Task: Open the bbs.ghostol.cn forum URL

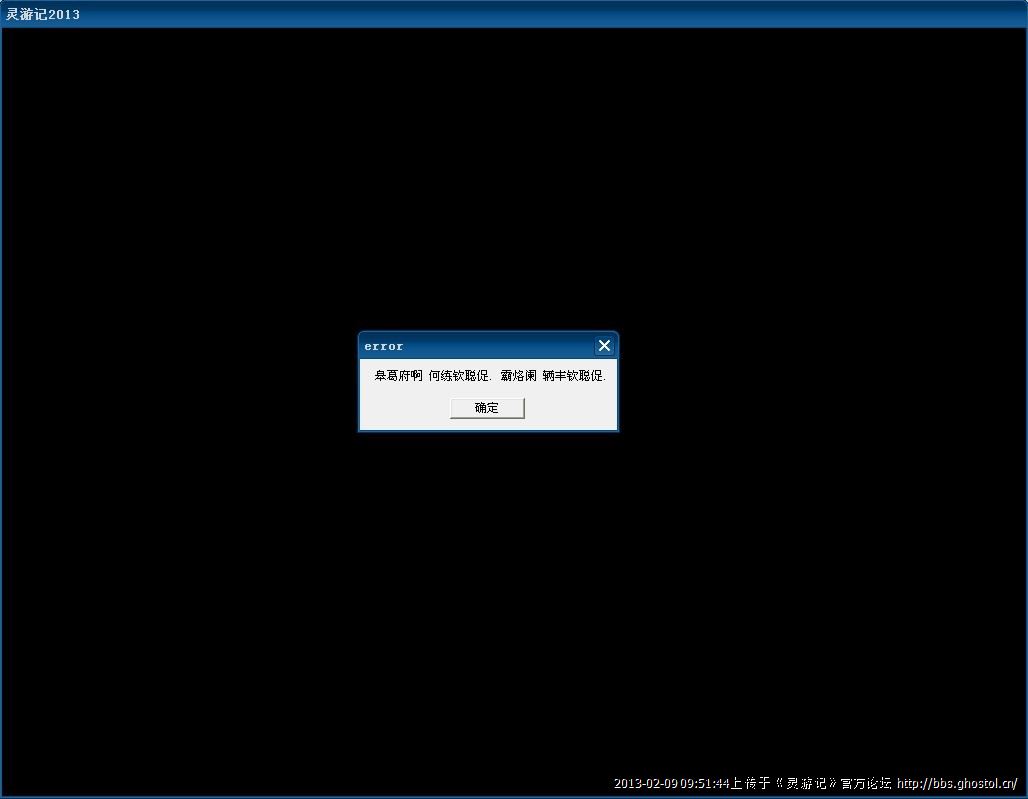Action: pyautogui.click(x=956, y=784)
